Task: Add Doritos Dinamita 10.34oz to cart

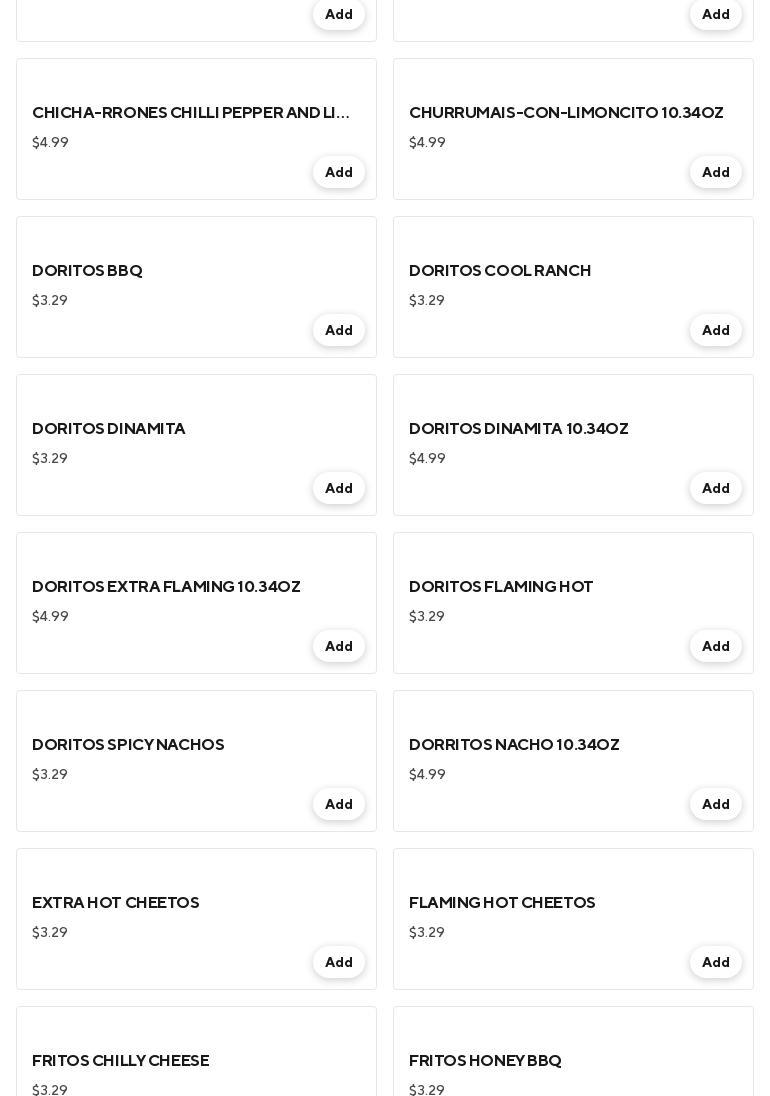Action: point(715,488)
